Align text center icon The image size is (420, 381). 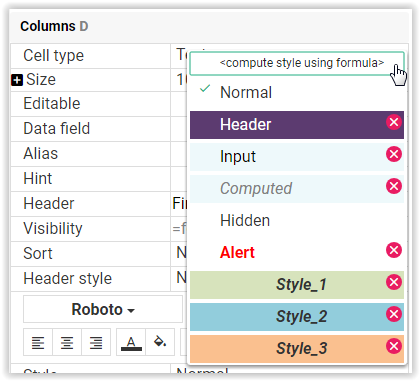click(x=67, y=342)
